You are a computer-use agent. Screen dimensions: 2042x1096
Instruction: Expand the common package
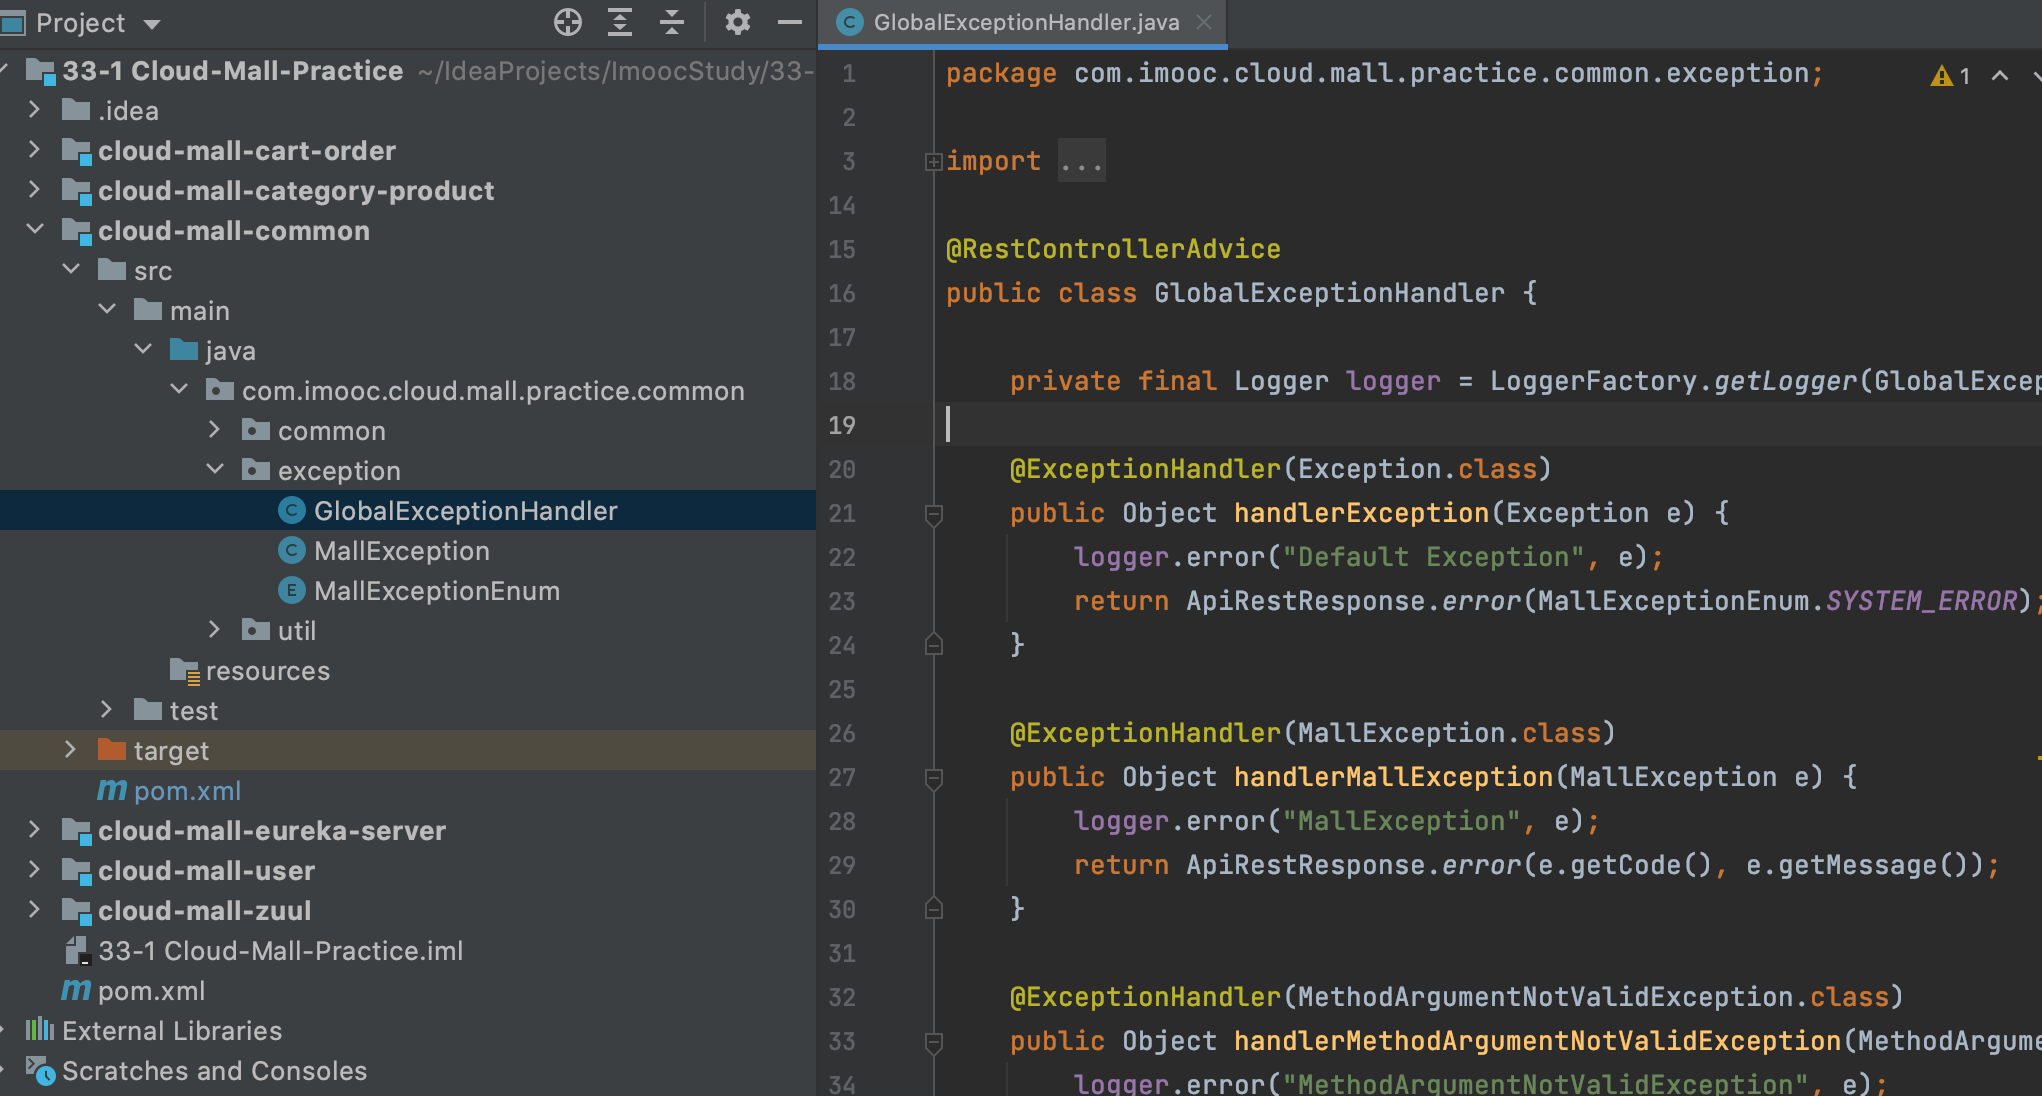click(x=214, y=430)
